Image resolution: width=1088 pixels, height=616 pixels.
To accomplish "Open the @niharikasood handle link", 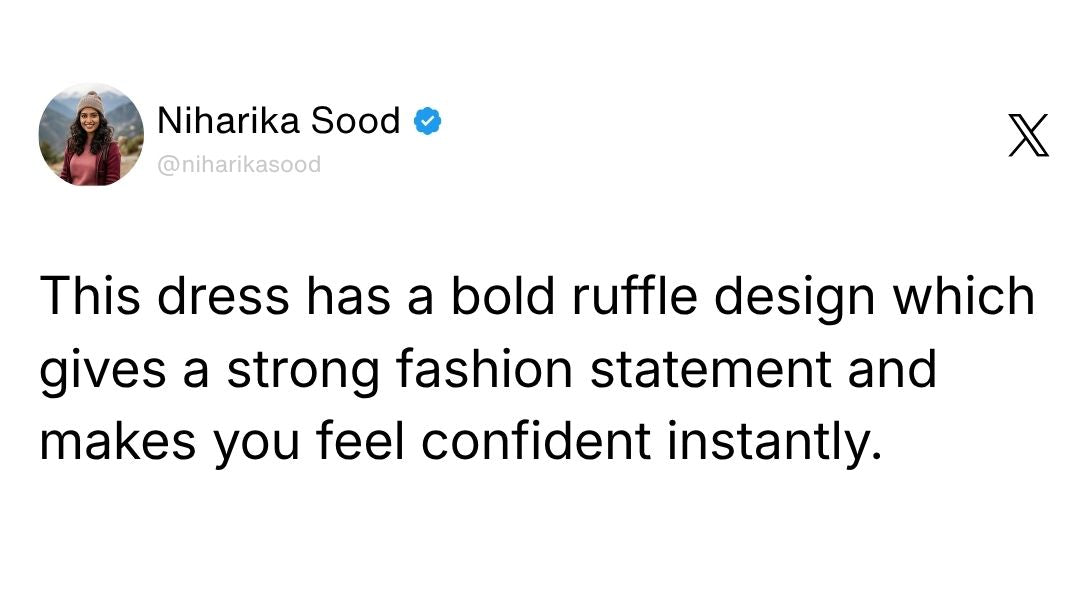I will coord(239,165).
